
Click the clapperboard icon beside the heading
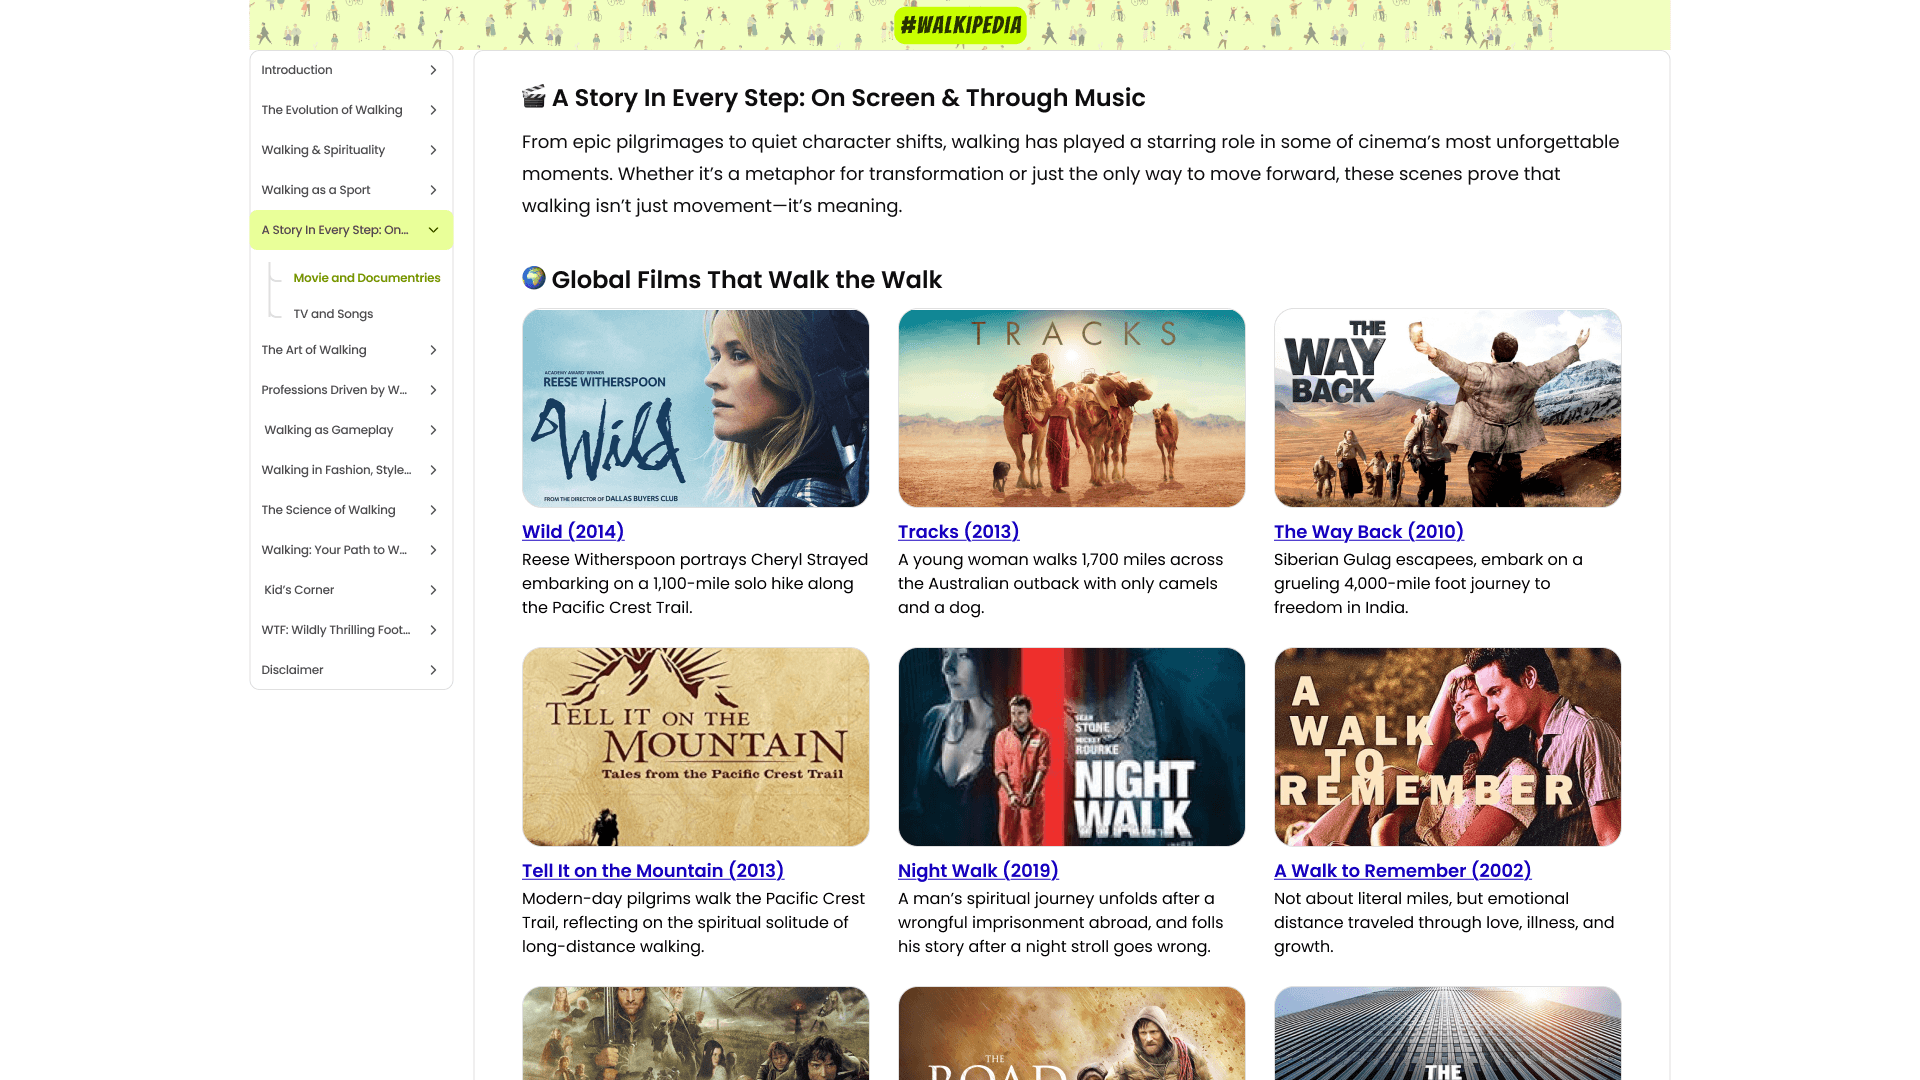click(534, 97)
